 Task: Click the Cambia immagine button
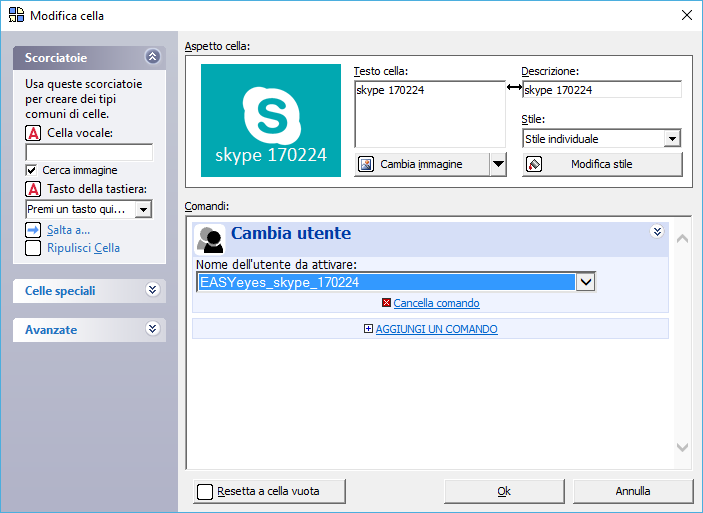[x=422, y=164]
